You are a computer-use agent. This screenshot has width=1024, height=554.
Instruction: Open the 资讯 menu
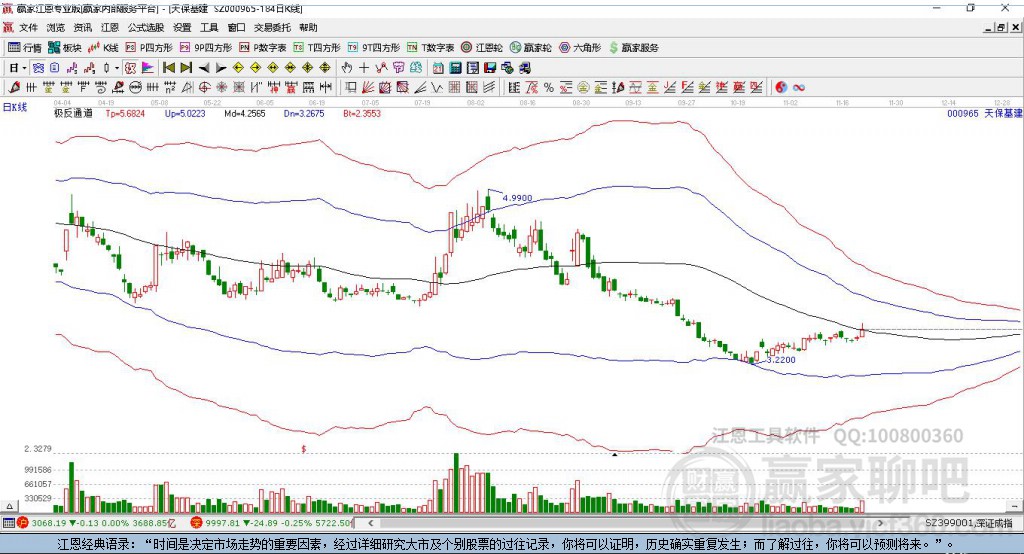pos(82,27)
